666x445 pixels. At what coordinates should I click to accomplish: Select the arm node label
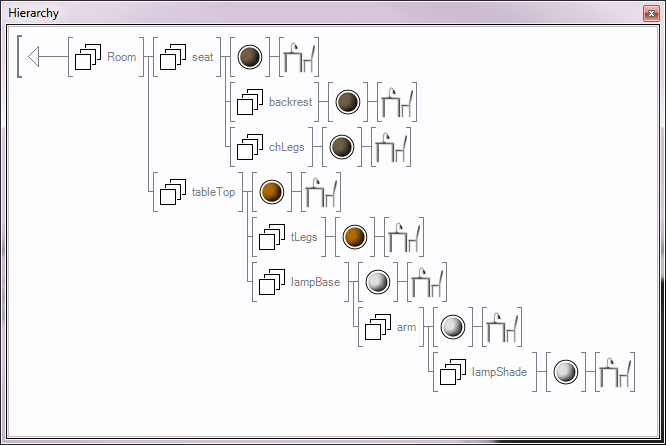(x=406, y=327)
